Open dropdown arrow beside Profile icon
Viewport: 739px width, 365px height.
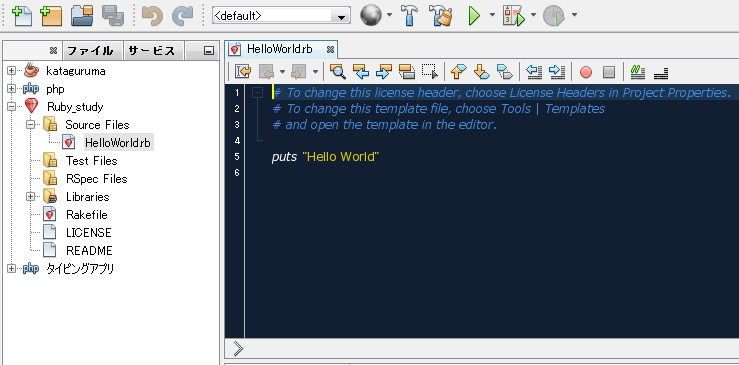(574, 15)
